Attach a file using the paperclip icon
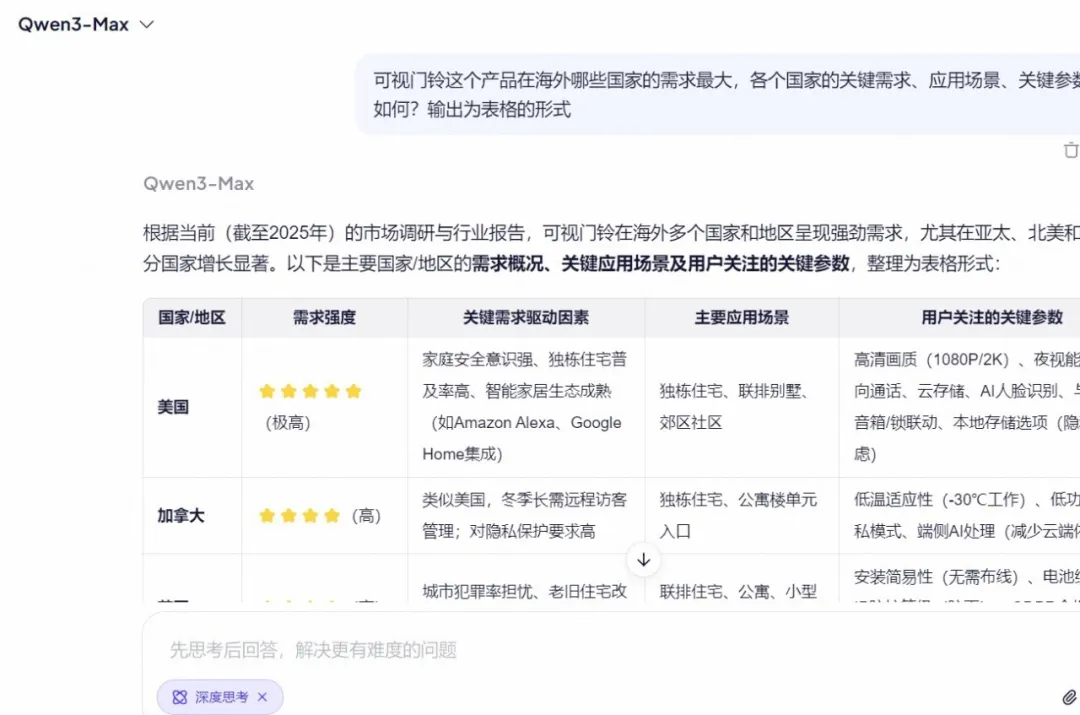1080x715 pixels. (x=1068, y=696)
